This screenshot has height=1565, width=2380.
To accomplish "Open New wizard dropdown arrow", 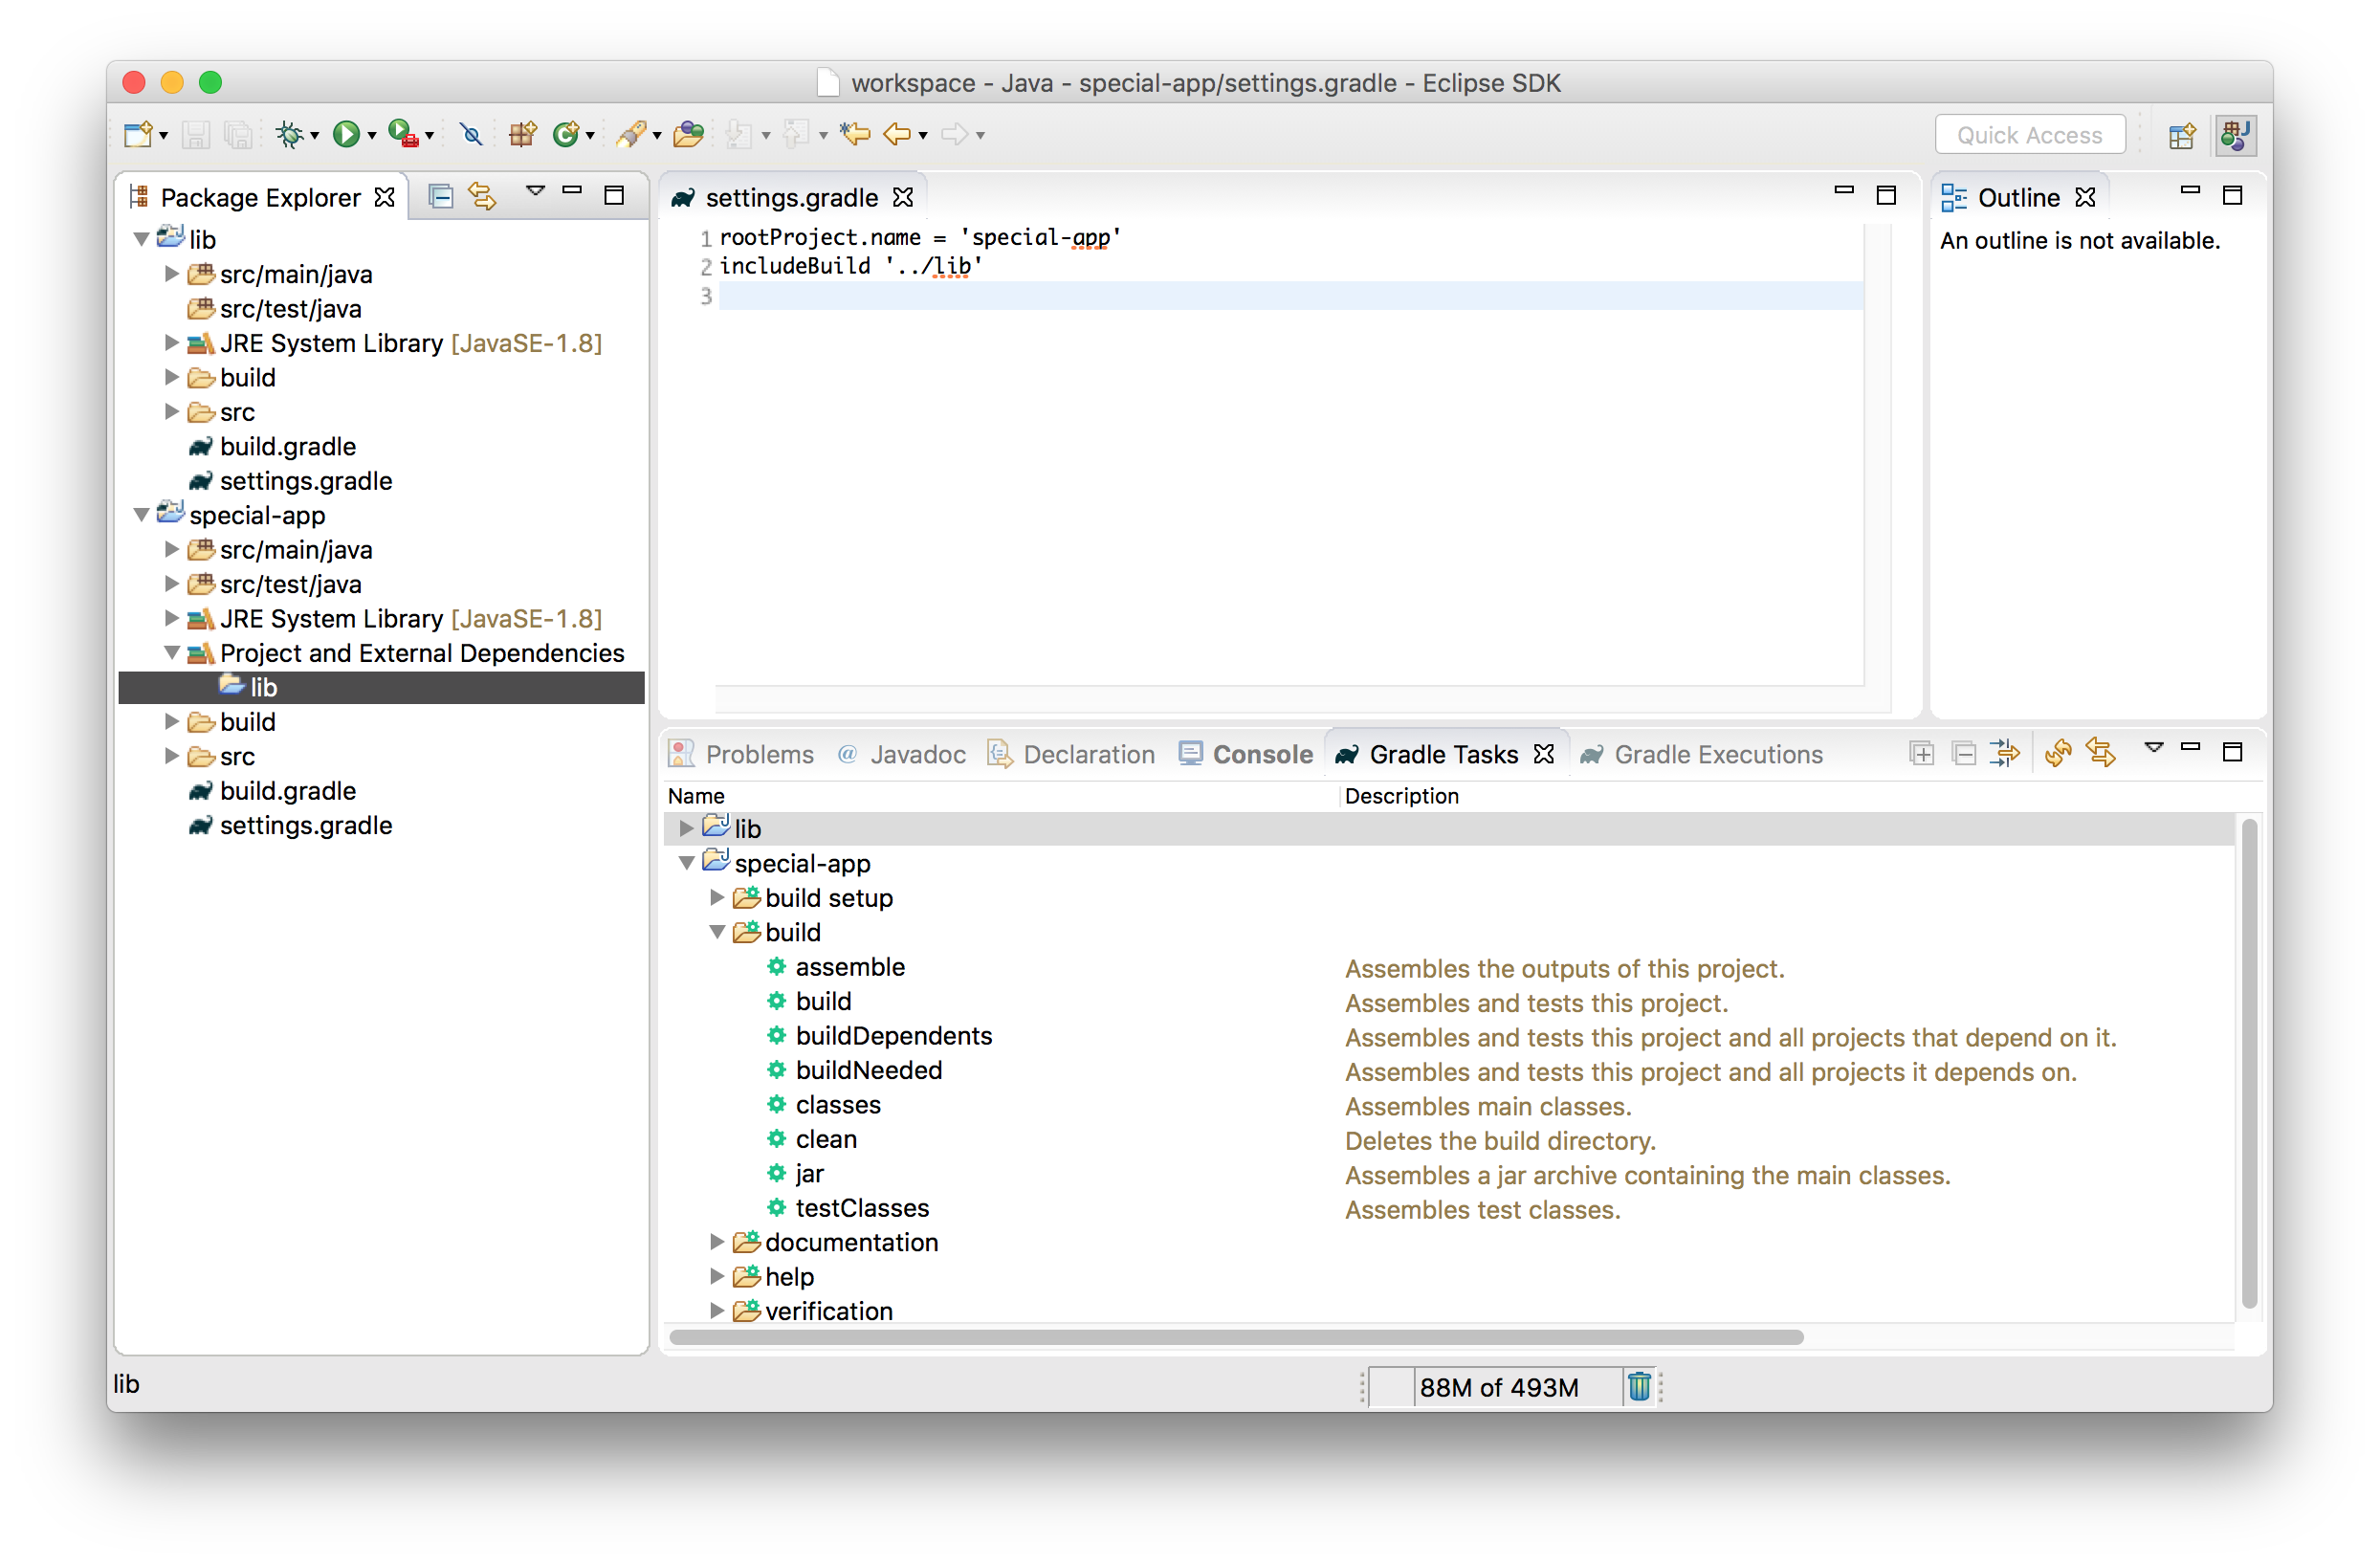I will tap(163, 136).
